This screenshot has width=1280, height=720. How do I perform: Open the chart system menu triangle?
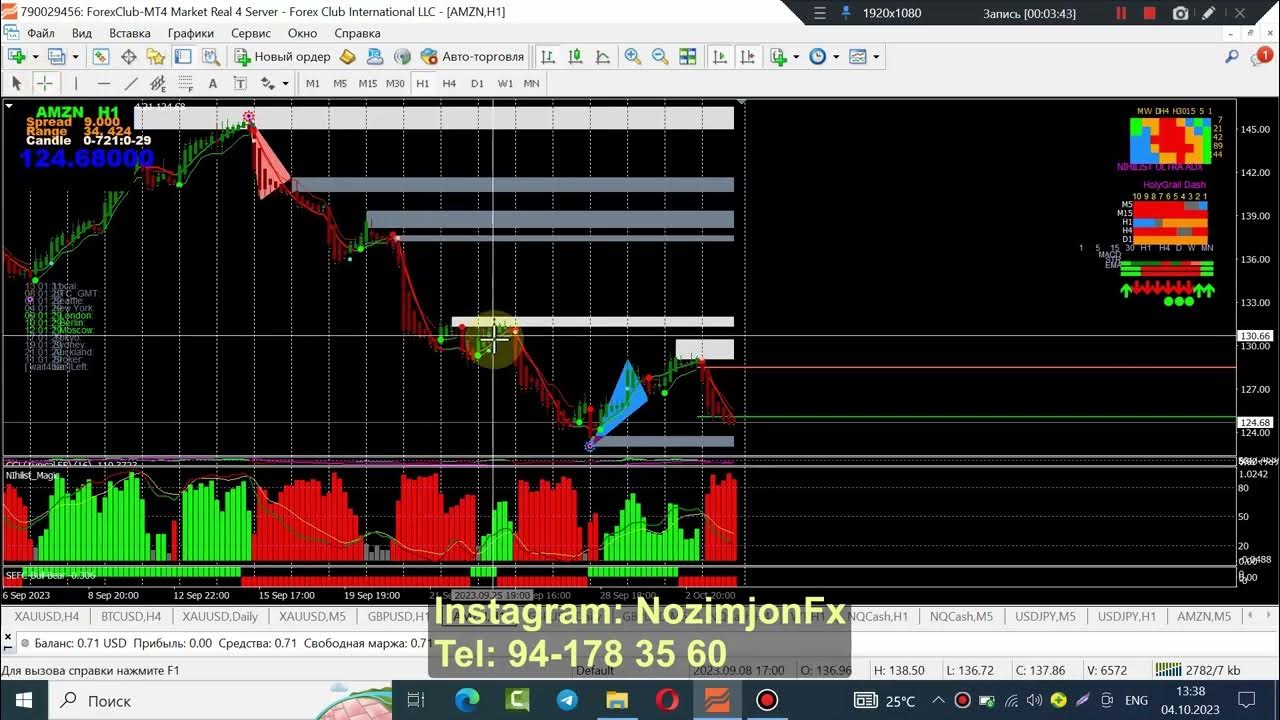[9, 105]
